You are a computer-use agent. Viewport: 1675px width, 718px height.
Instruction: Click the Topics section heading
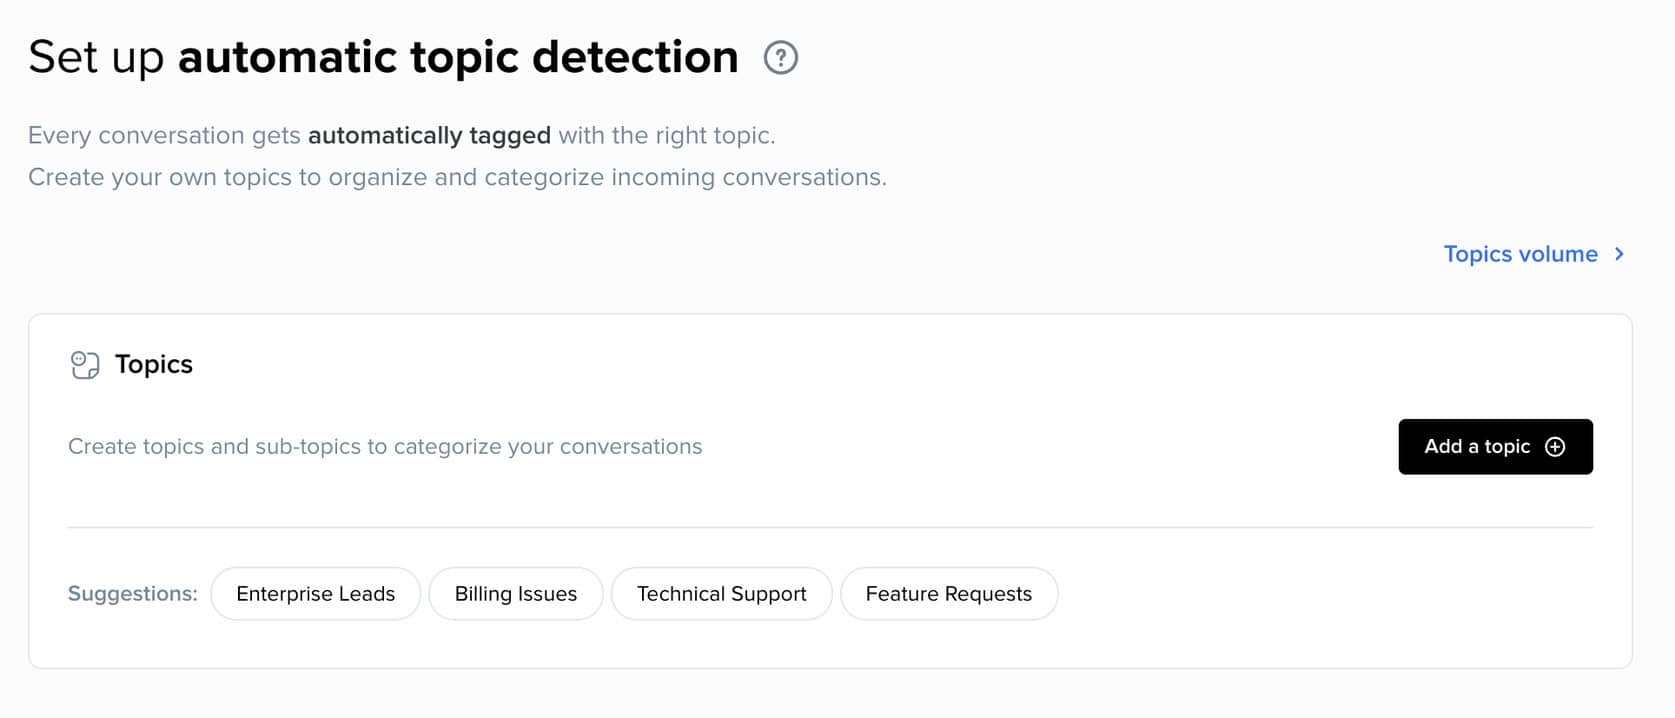coord(154,365)
